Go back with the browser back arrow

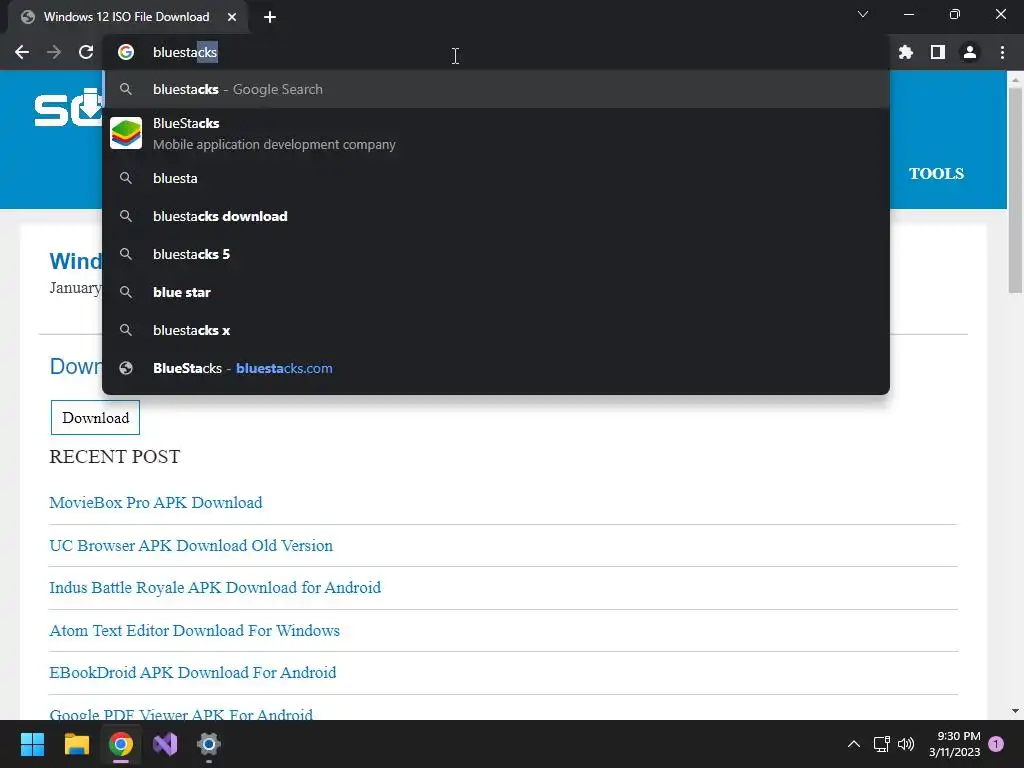[x=22, y=52]
